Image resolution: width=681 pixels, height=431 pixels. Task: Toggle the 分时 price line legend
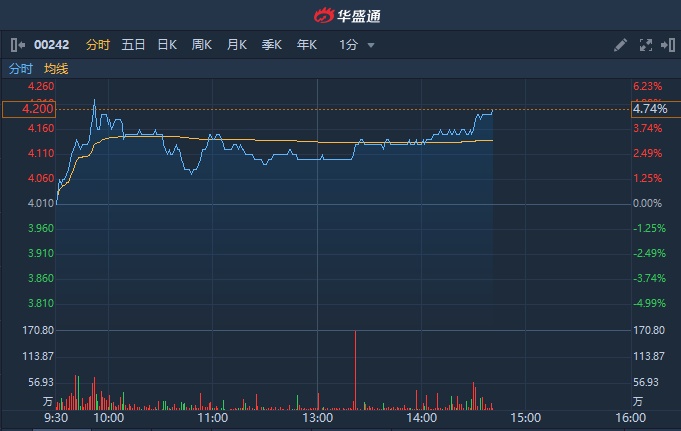[20, 69]
